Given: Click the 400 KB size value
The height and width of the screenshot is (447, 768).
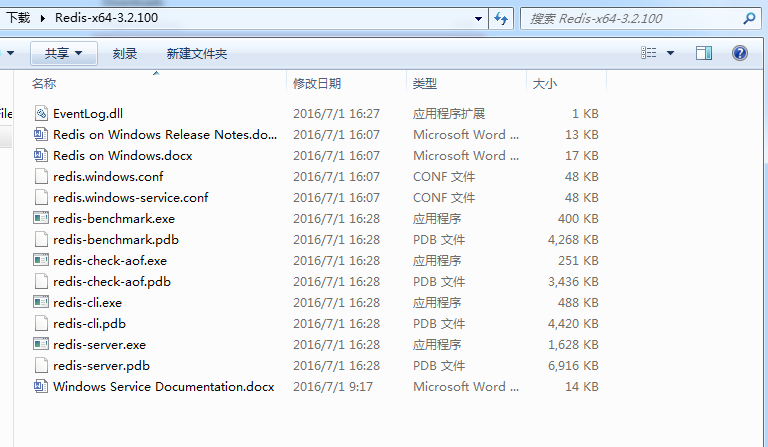Looking at the screenshot, I should pos(578,218).
